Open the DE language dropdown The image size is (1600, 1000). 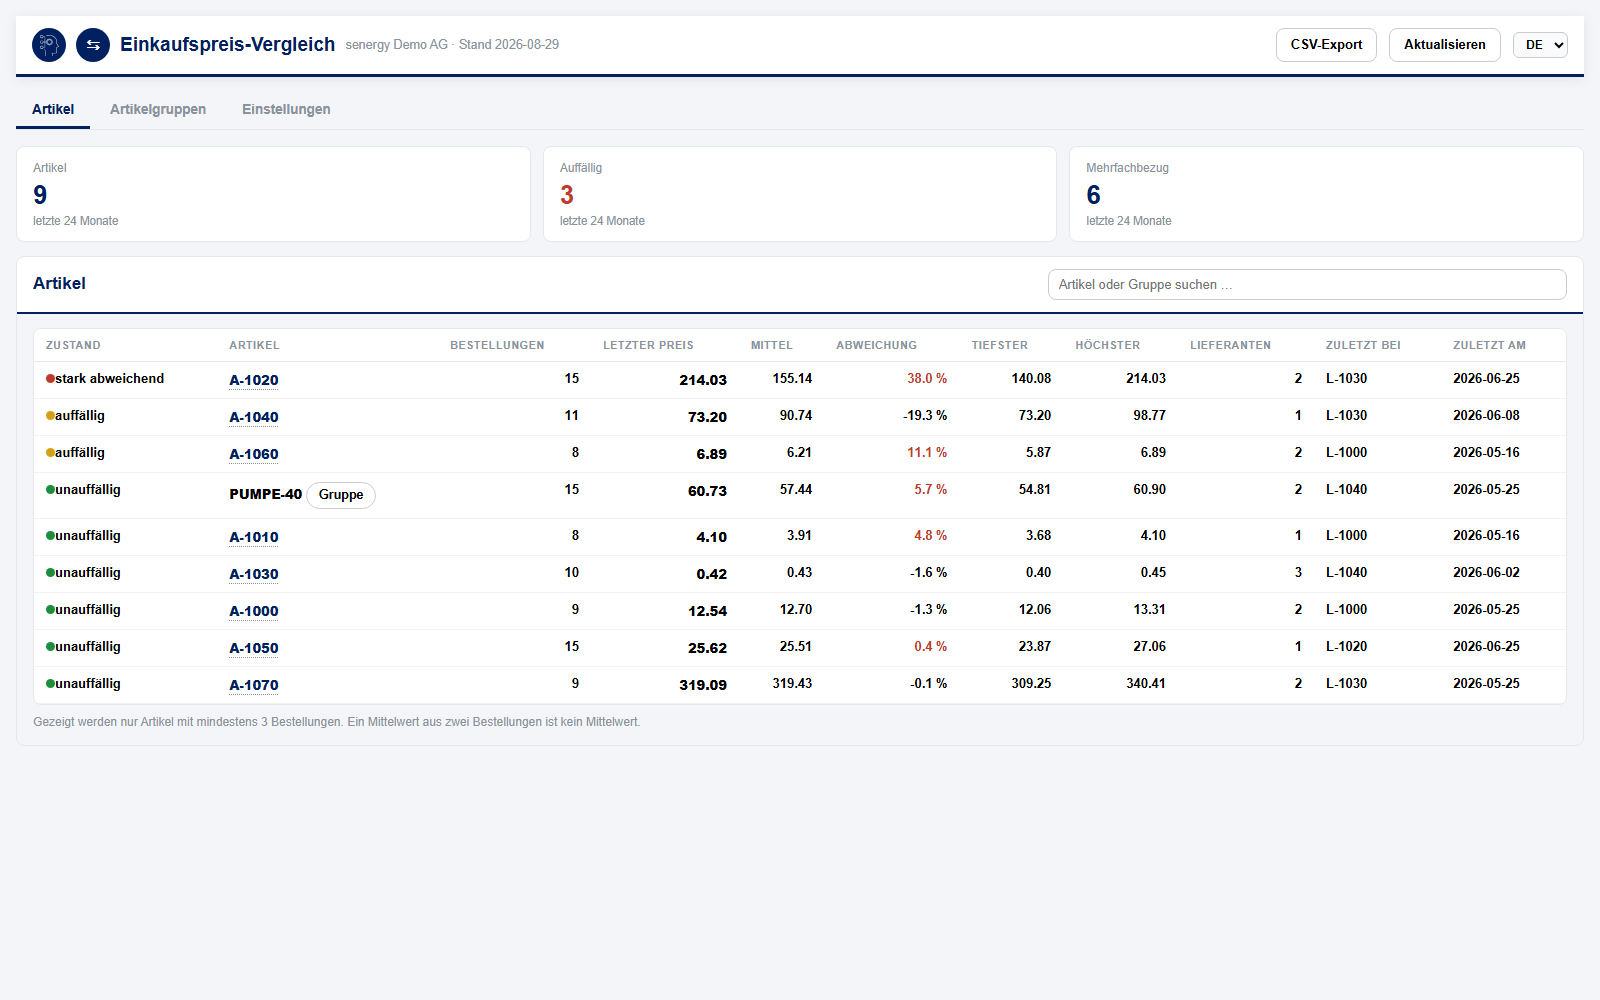[x=1540, y=45]
